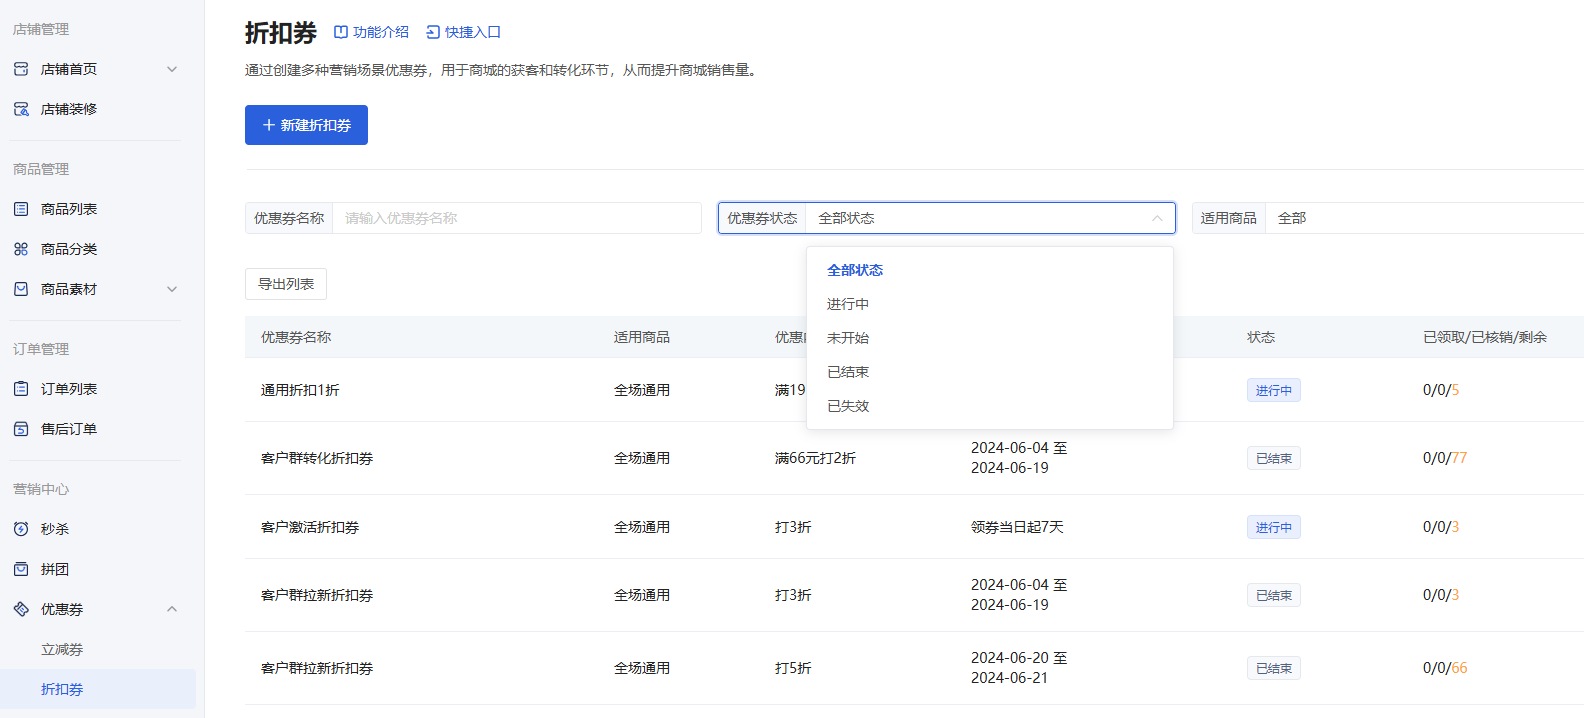1584x718 pixels.
Task: Open the 功能介绍 link
Action: click(x=371, y=32)
